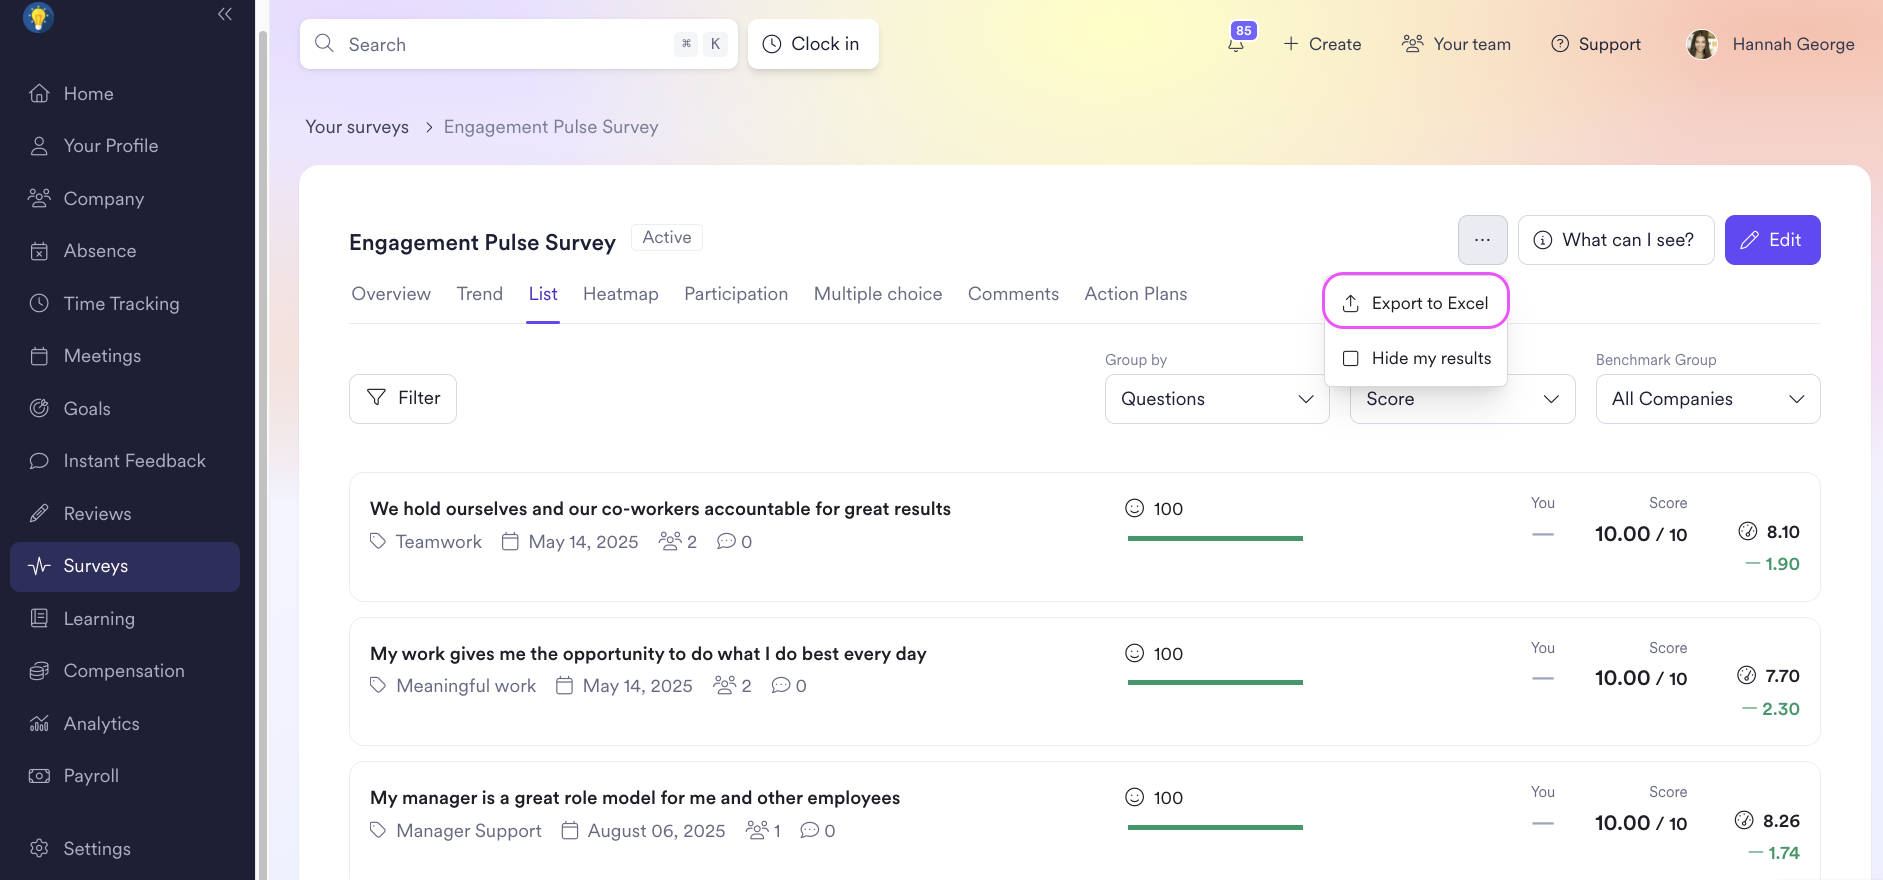Image resolution: width=1883 pixels, height=880 pixels.
Task: Expand the Questions group-by dropdown
Action: coord(1217,399)
